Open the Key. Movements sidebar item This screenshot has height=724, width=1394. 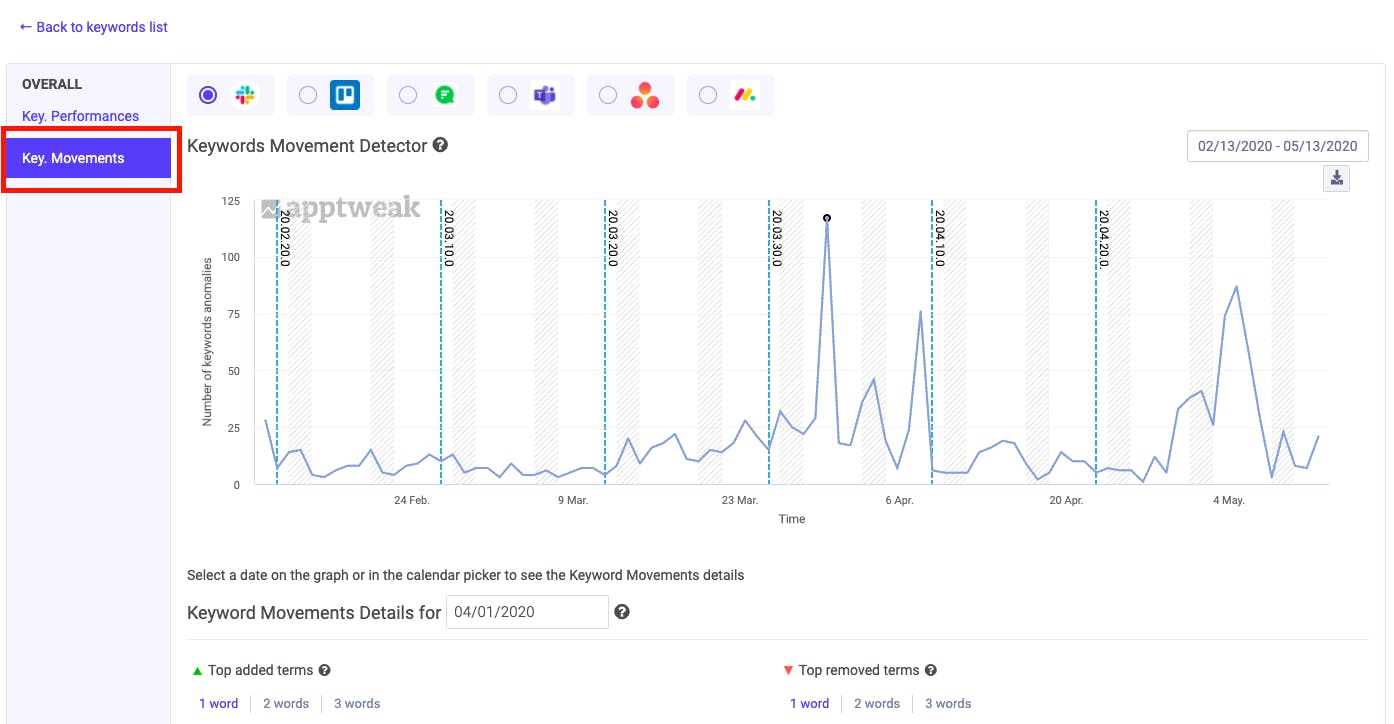pyautogui.click(x=88, y=158)
